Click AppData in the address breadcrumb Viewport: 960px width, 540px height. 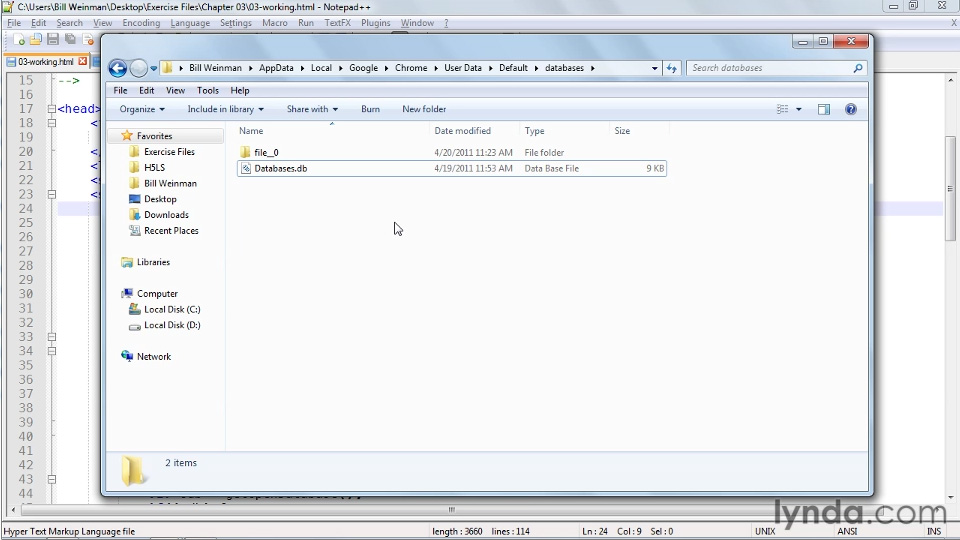276,68
